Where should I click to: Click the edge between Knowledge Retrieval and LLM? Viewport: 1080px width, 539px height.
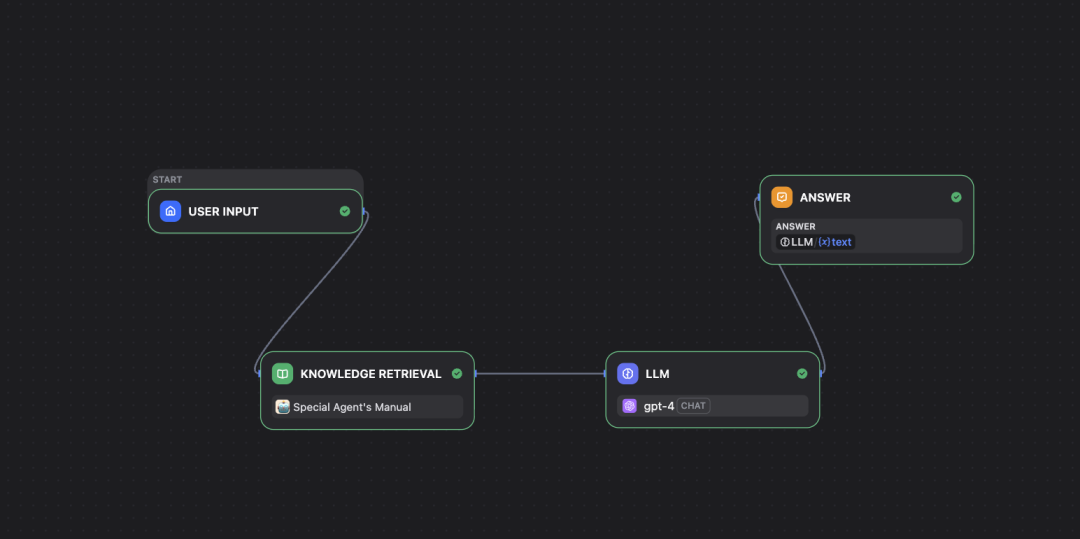[541, 374]
